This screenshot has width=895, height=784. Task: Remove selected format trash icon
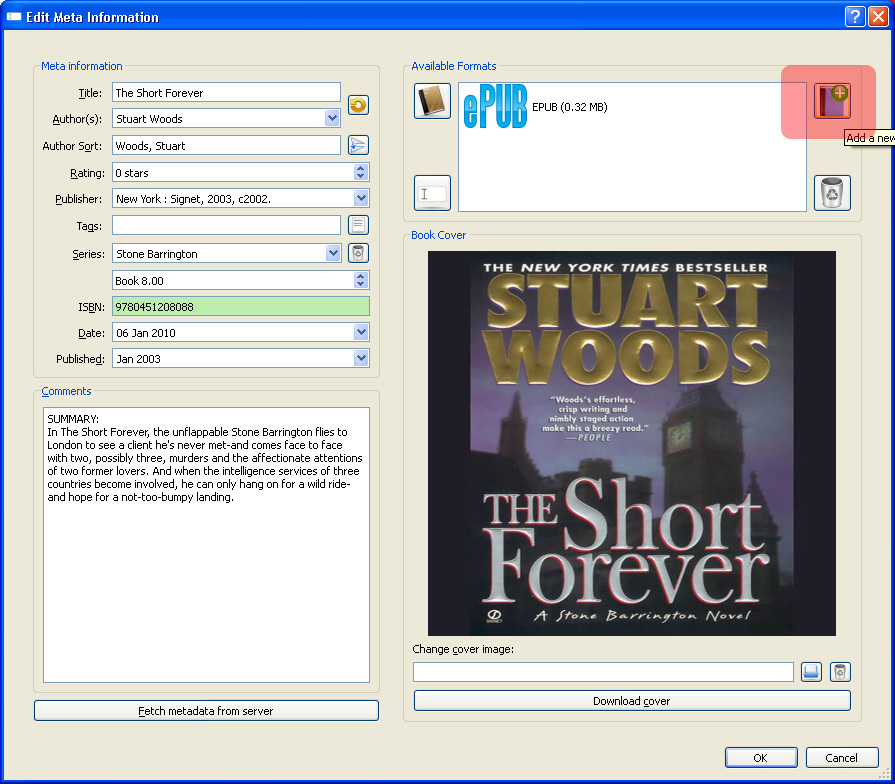832,193
